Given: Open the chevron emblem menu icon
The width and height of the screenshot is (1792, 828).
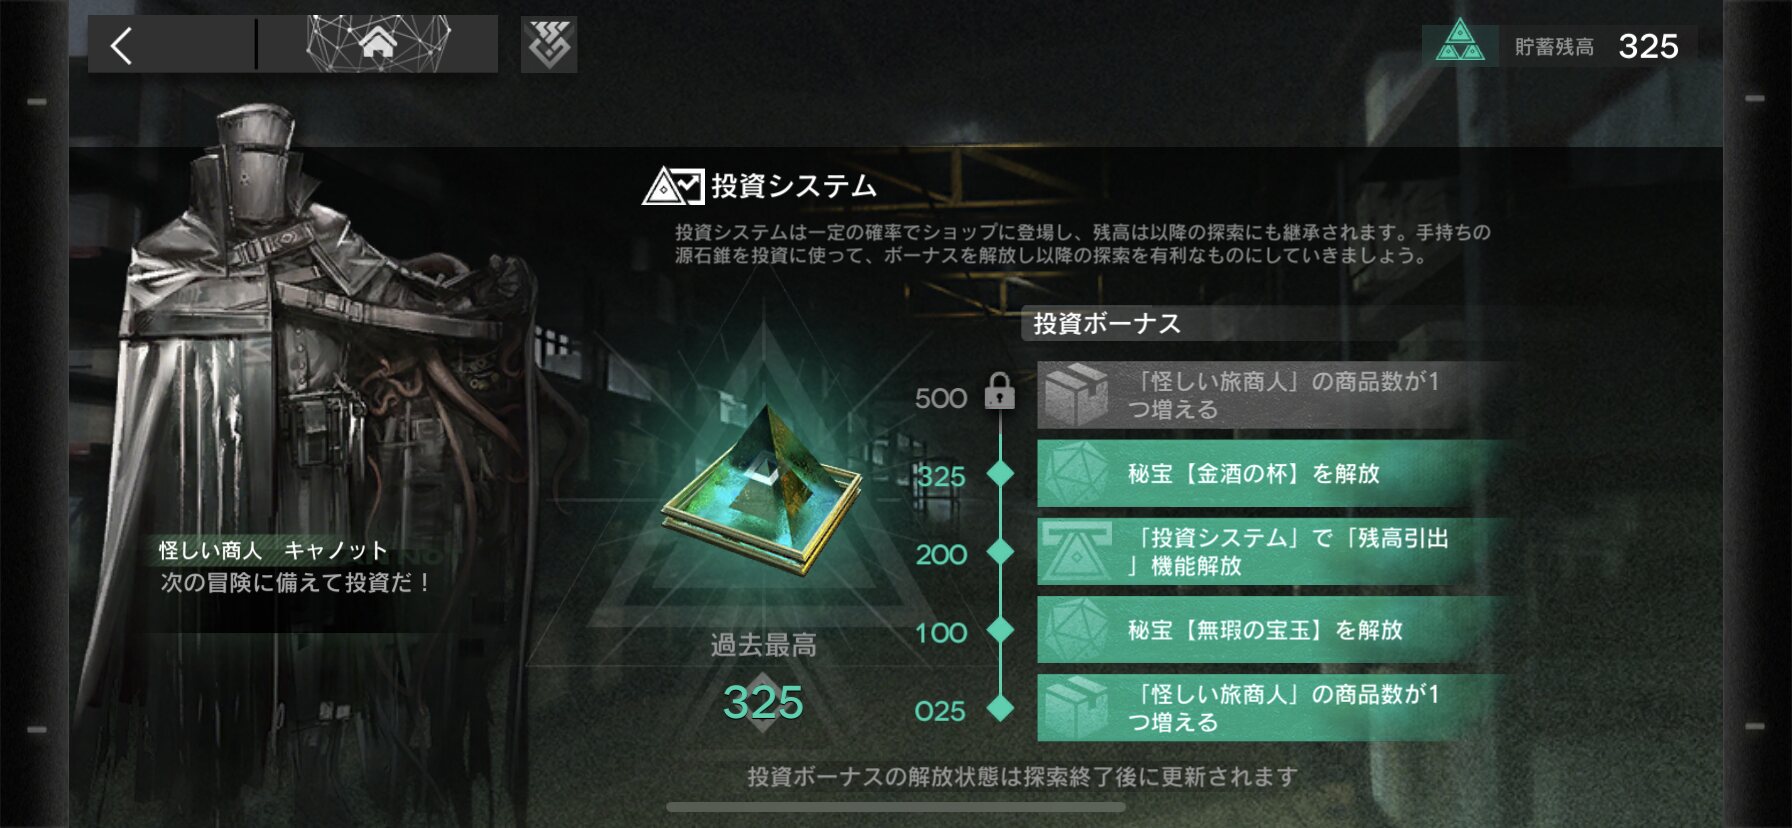Looking at the screenshot, I should pyautogui.click(x=549, y=45).
